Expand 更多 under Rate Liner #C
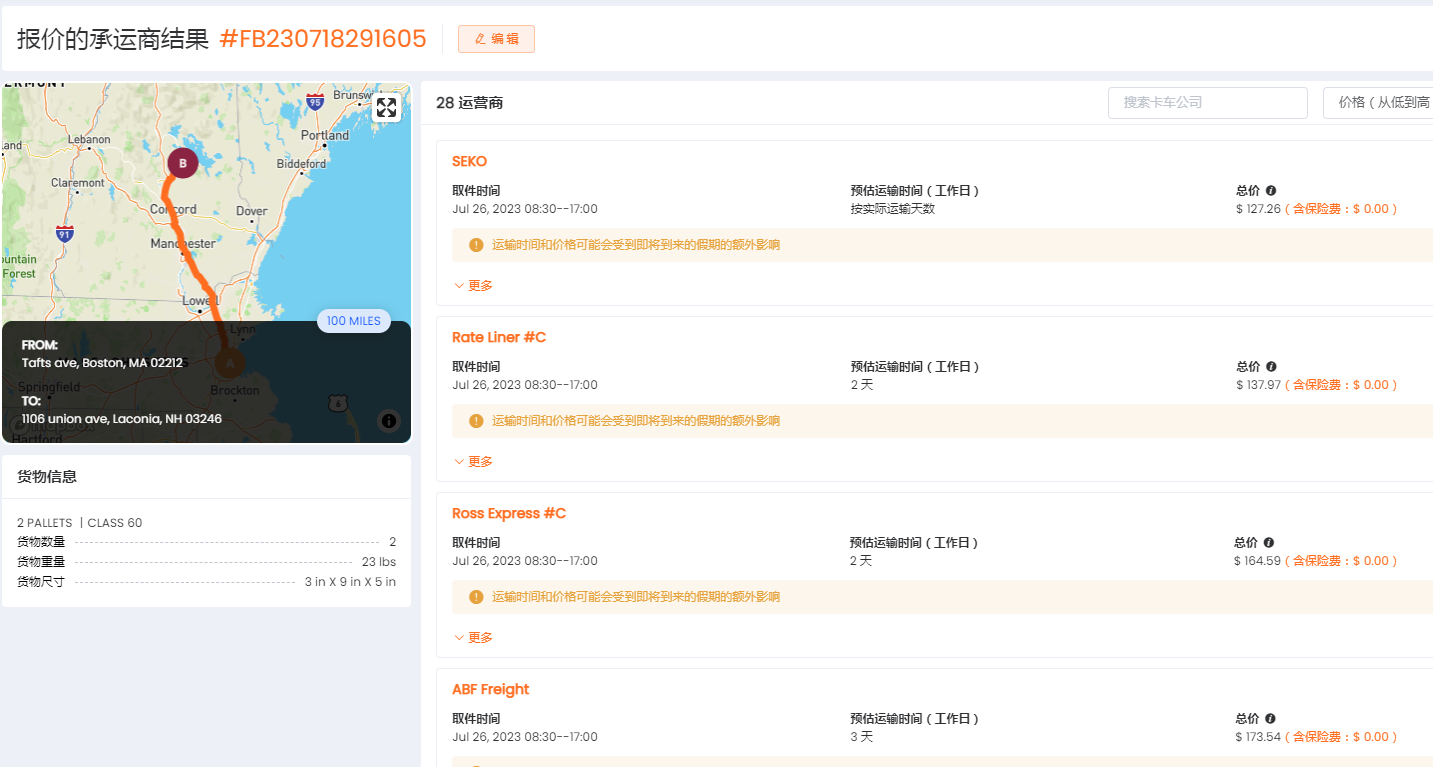 click(473, 461)
